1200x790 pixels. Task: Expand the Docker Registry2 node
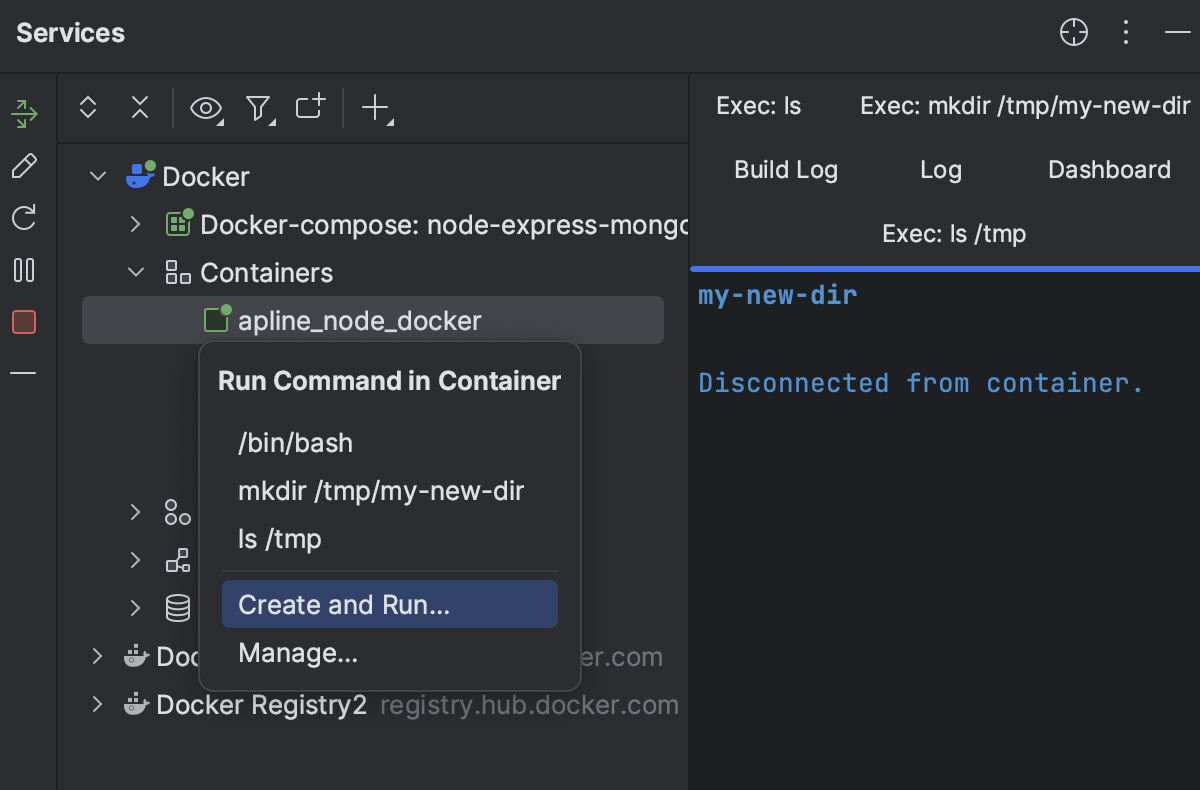coord(97,704)
